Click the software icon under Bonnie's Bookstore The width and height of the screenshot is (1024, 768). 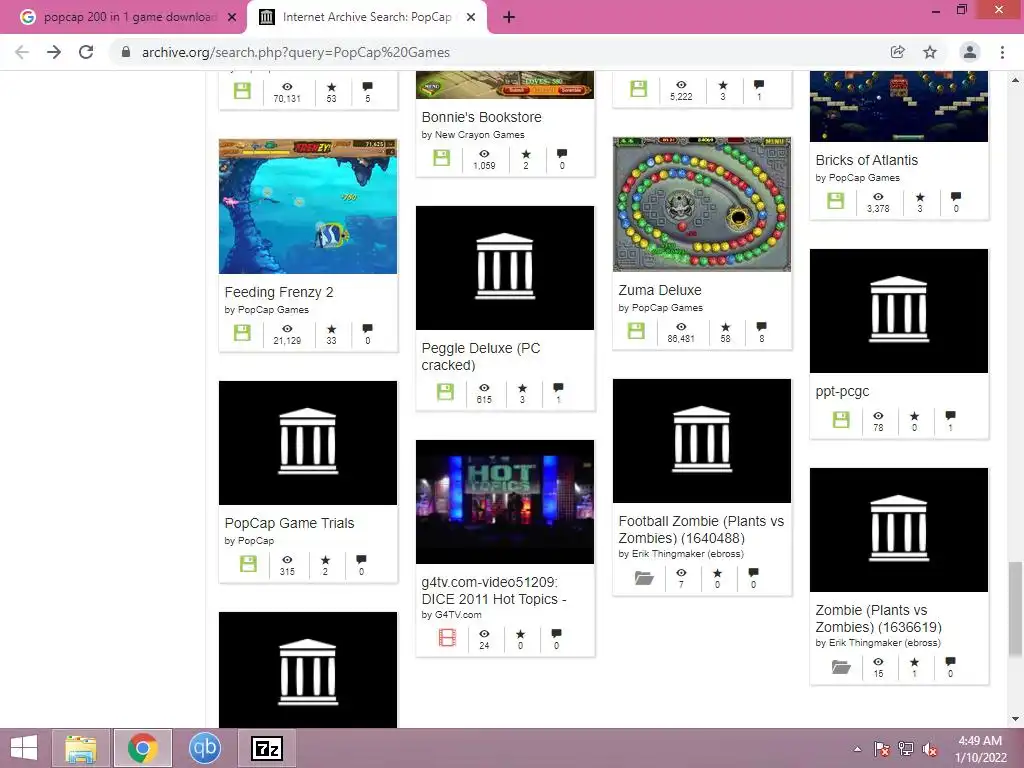[441, 157]
